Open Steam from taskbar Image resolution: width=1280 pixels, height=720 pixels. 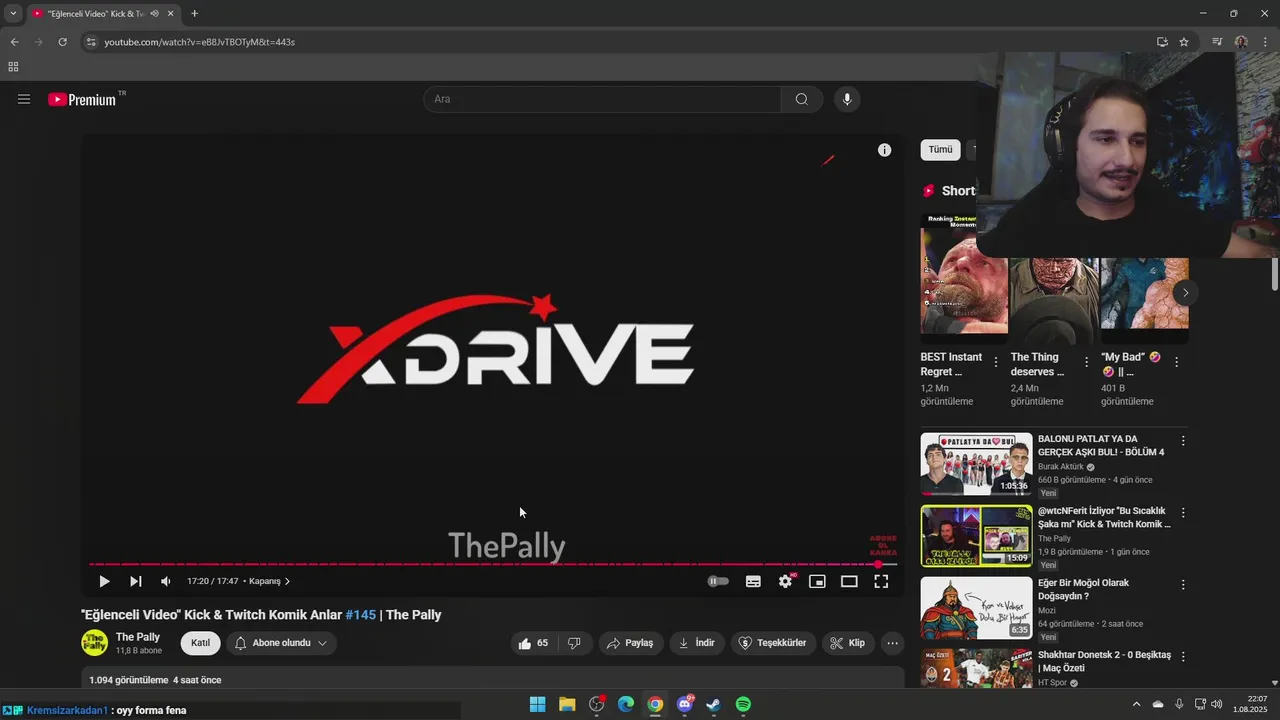[x=713, y=704]
